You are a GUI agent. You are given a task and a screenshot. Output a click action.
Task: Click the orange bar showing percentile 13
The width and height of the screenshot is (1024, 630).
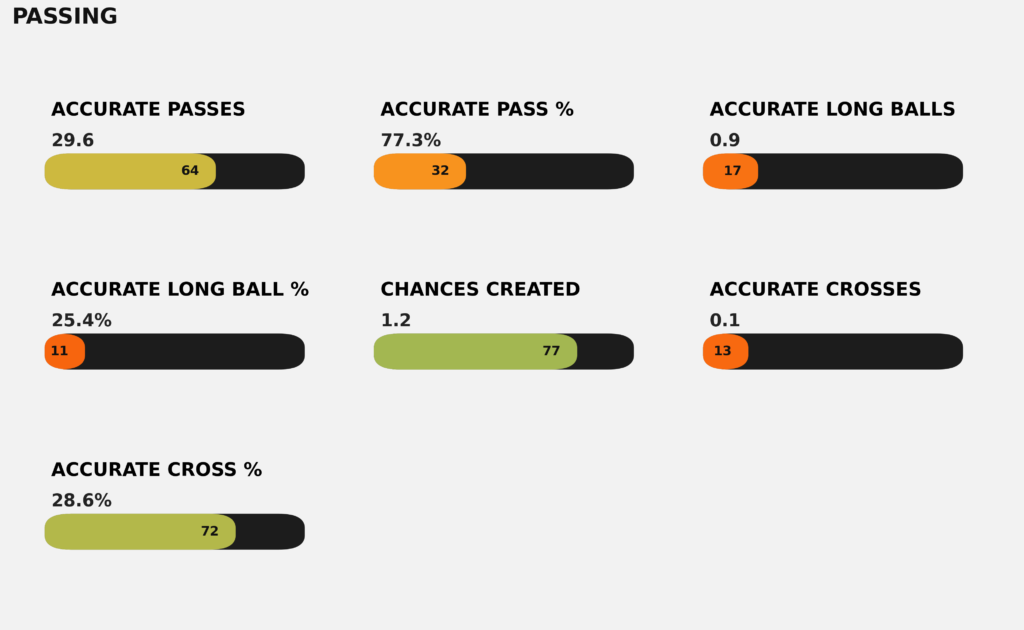tap(725, 351)
